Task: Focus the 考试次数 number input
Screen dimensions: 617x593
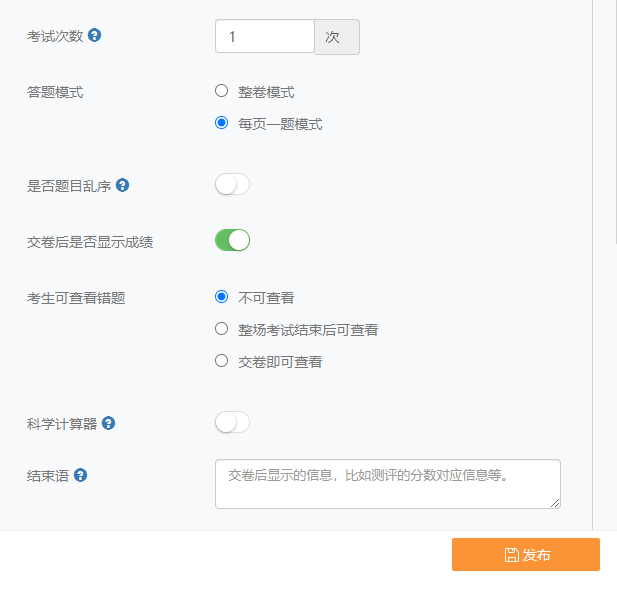Action: click(265, 36)
